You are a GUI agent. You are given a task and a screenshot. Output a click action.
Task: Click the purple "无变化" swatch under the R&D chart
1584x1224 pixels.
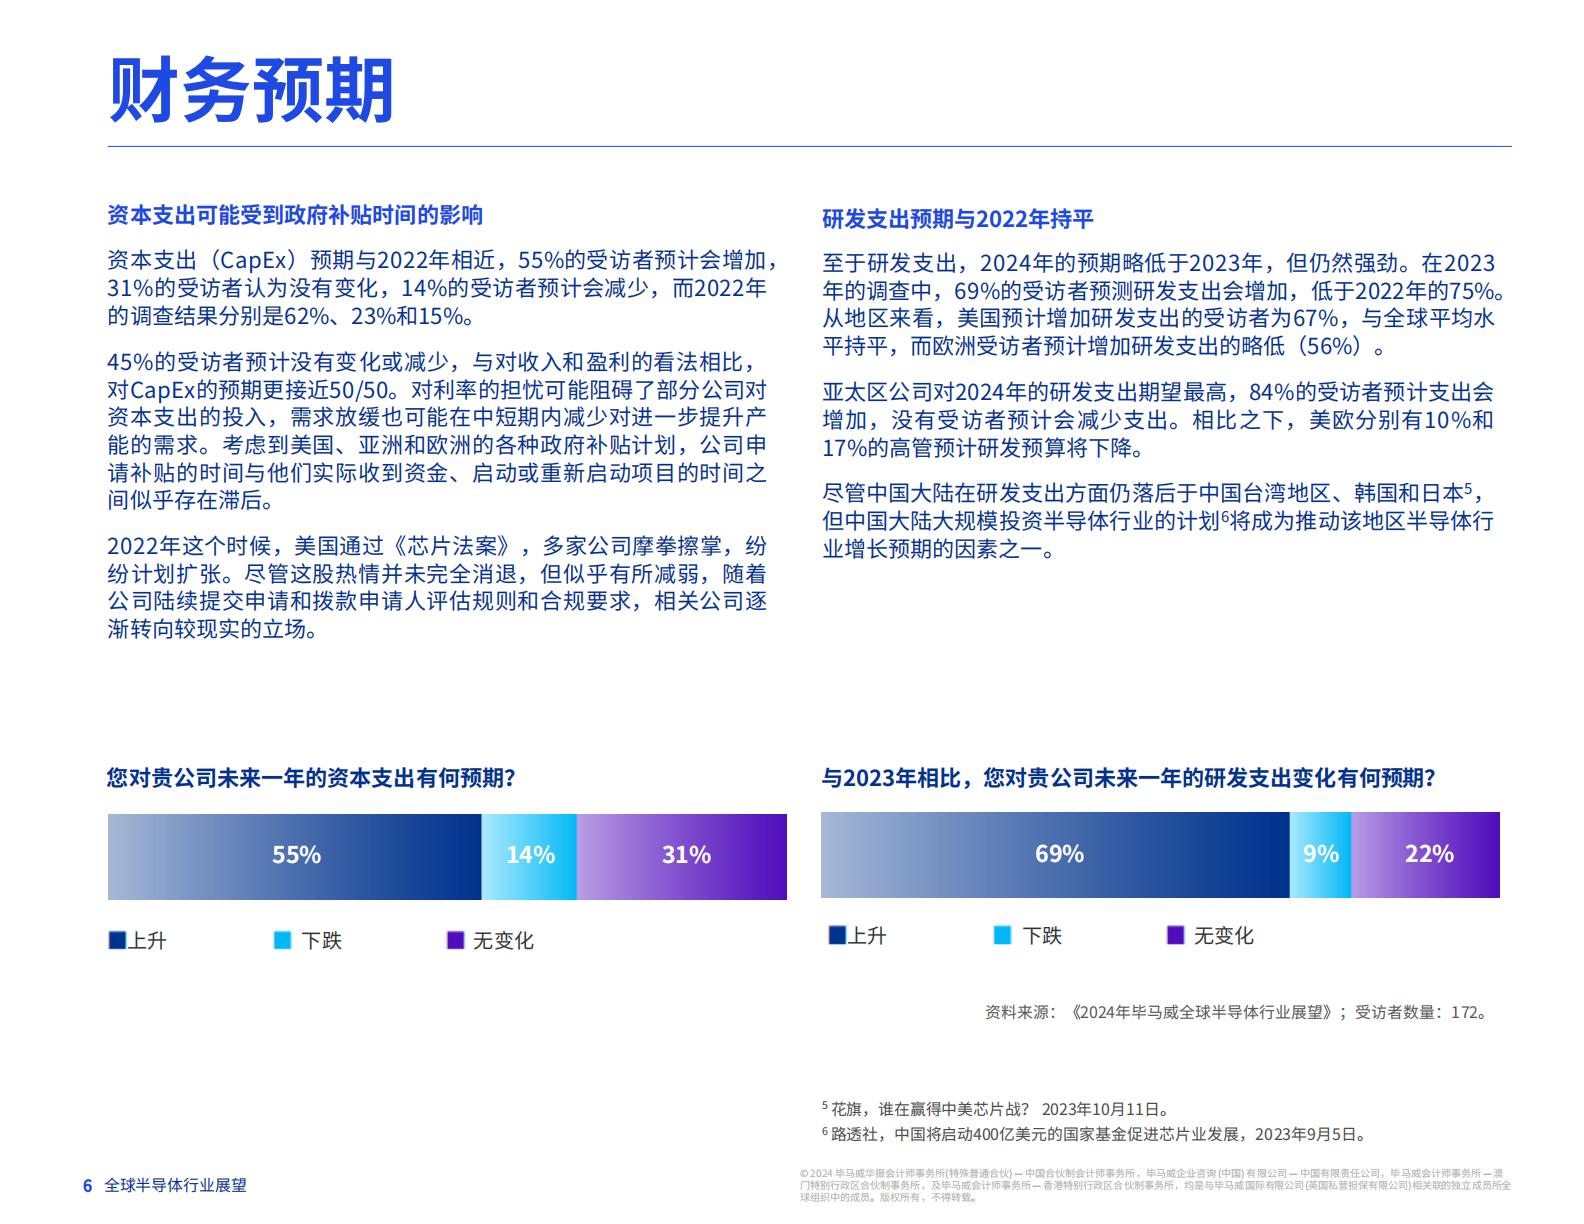point(1176,935)
